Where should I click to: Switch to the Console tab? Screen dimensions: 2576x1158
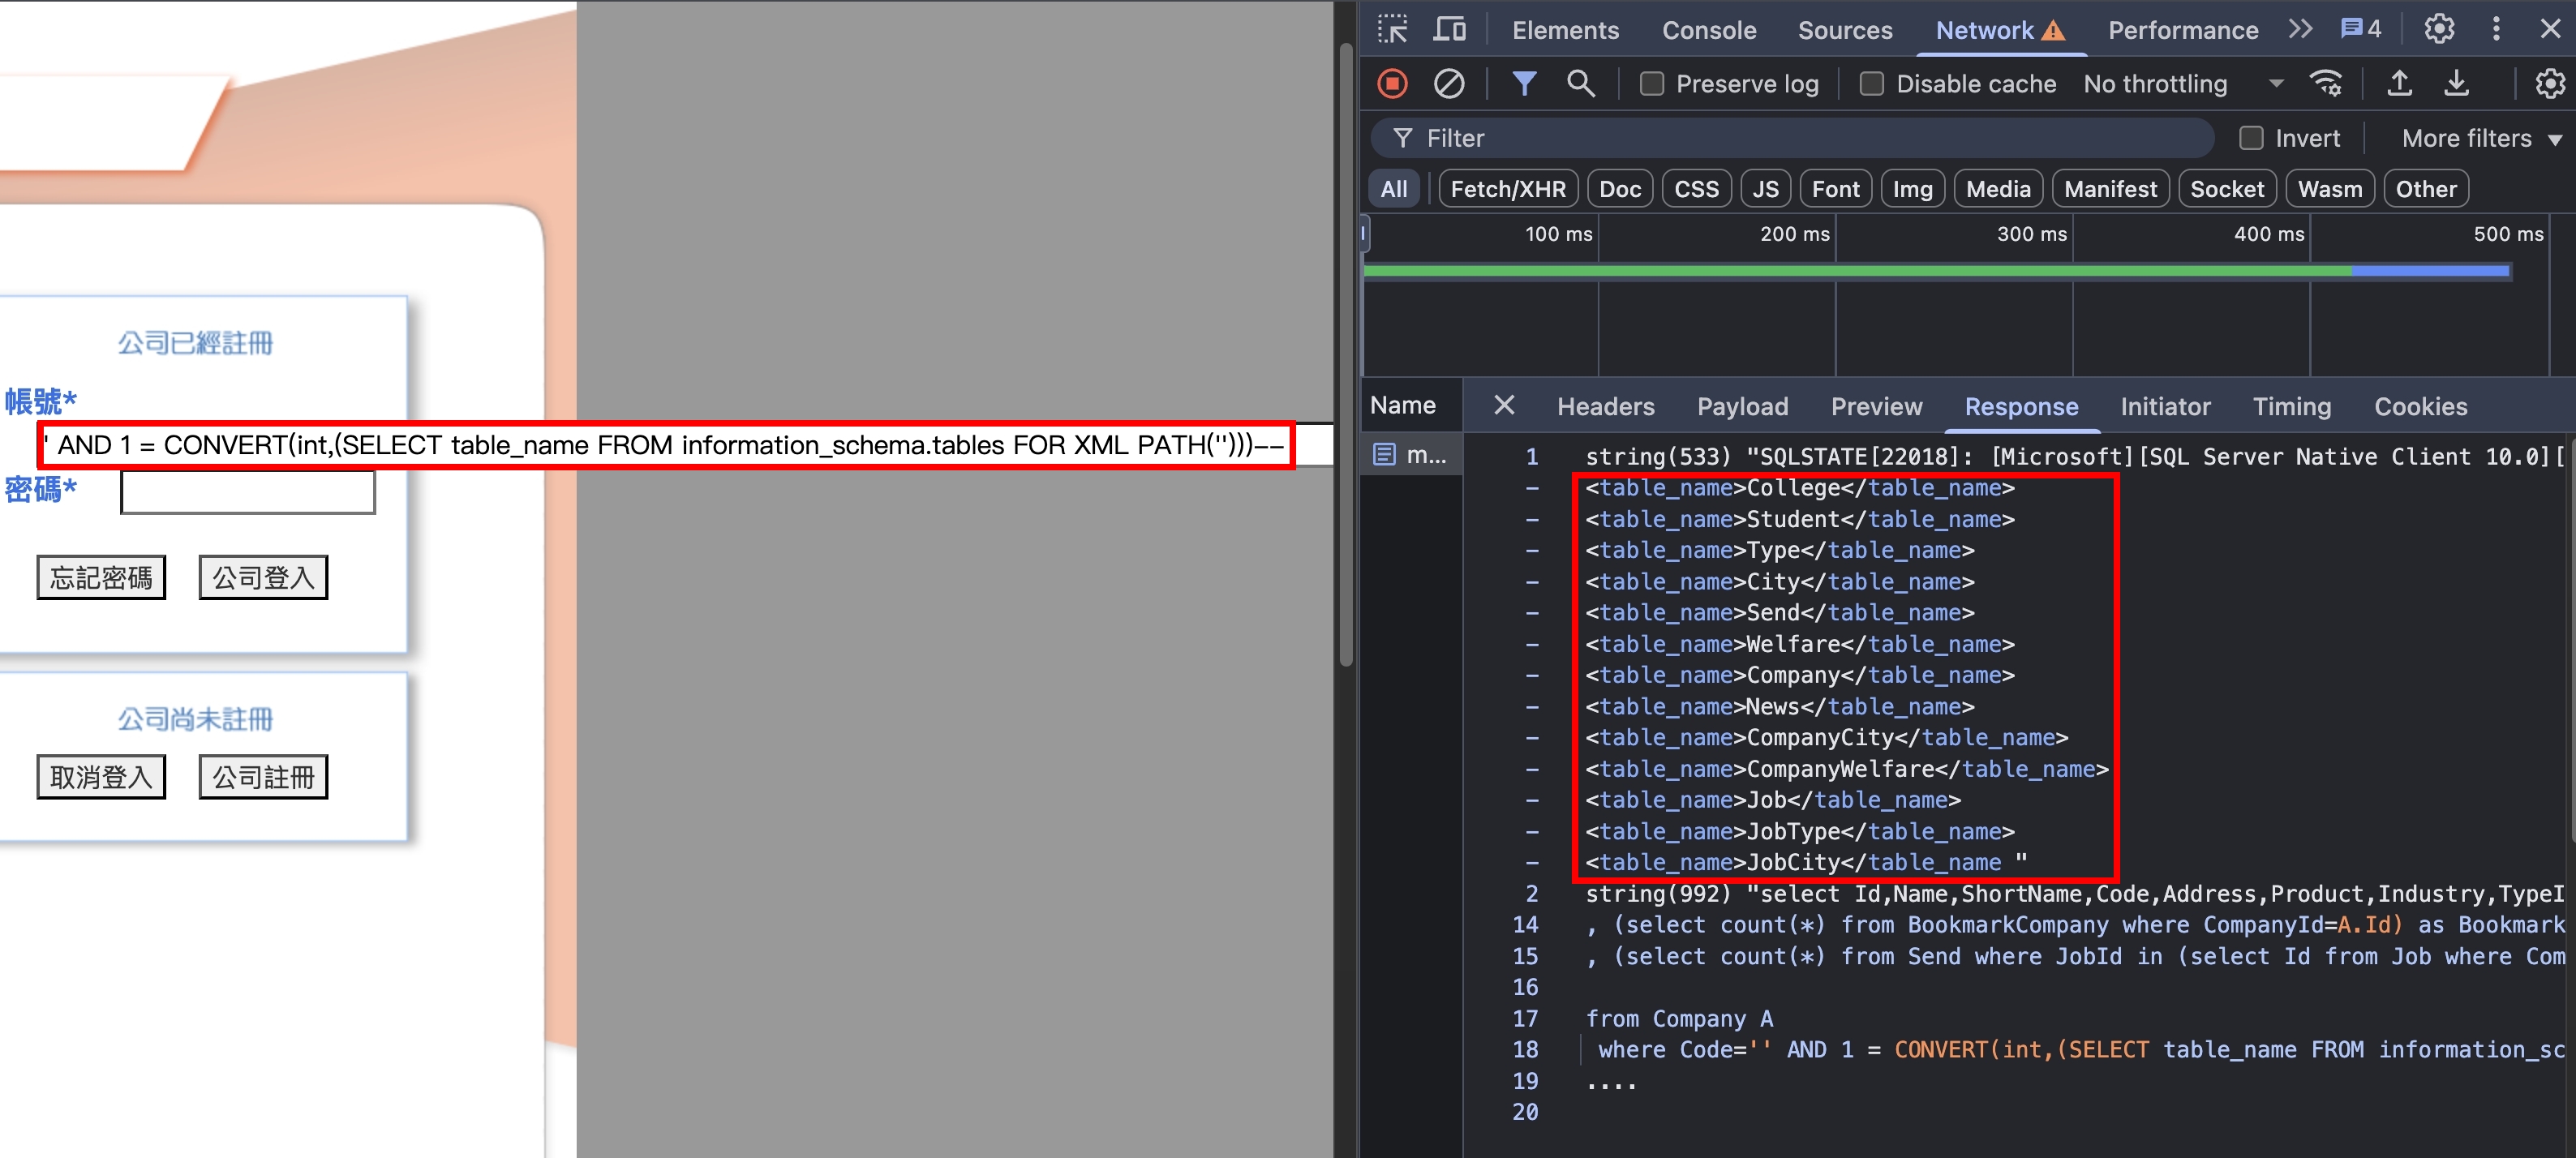(x=1709, y=30)
